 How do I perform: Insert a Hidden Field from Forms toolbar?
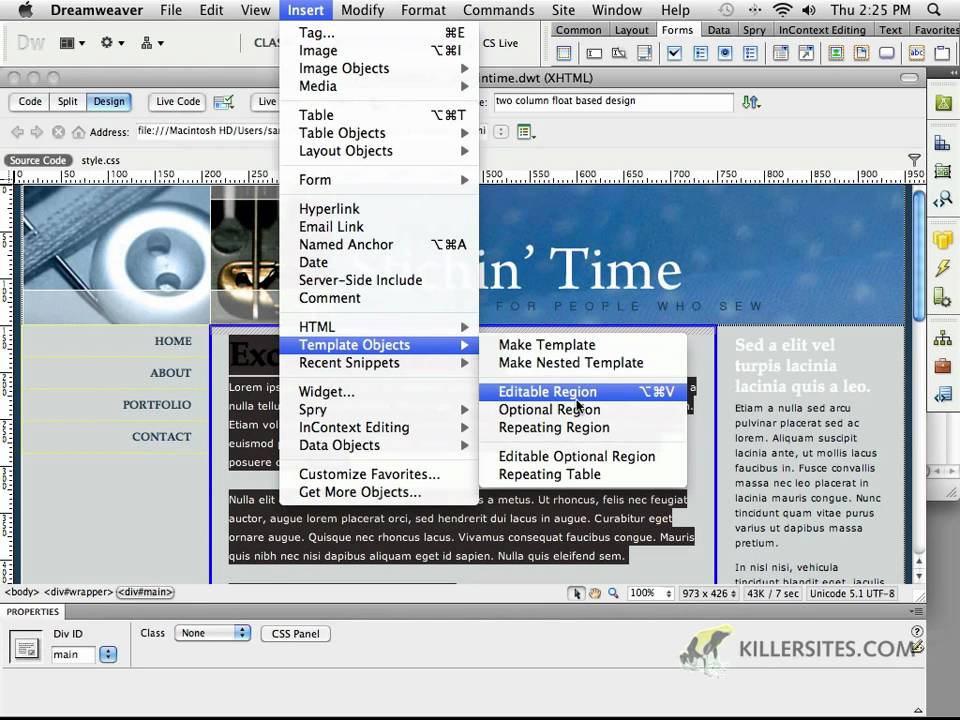pyautogui.click(x=619, y=53)
